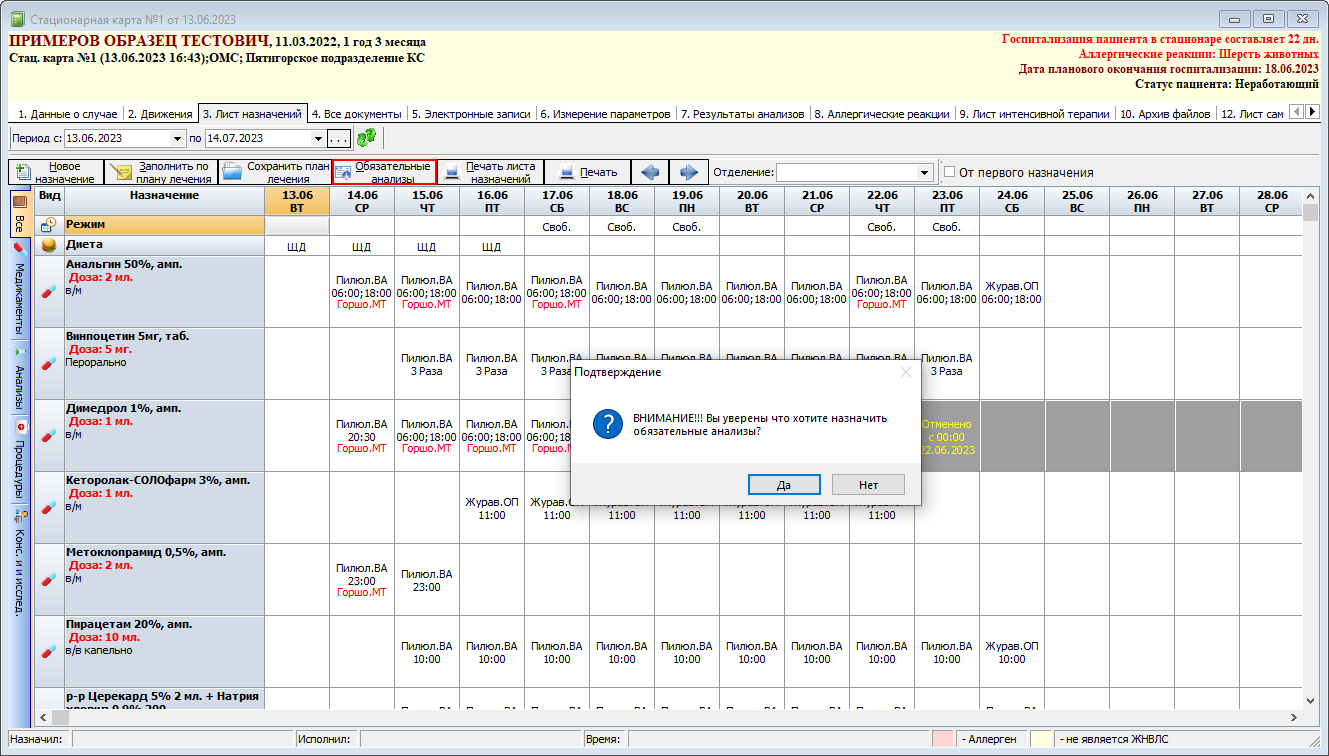The width and height of the screenshot is (1329, 756).
Task: Select the Все vertical side tab
Action: pos(19,213)
